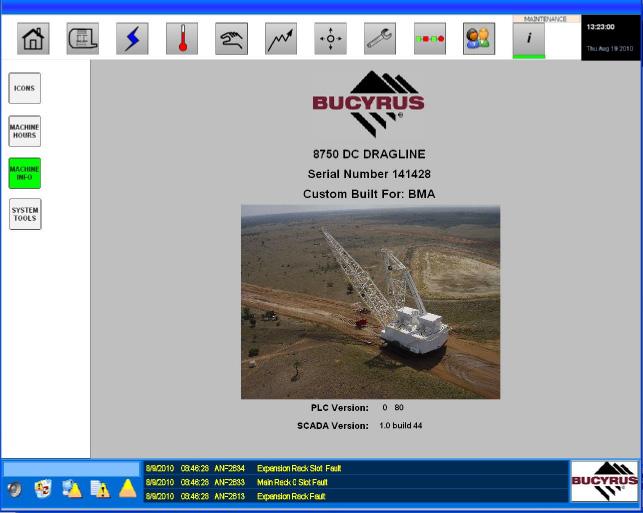Select alarm ANF2634 Expansion Rack Slot Fault
Screen dimensions: 643x513
coord(356,468)
